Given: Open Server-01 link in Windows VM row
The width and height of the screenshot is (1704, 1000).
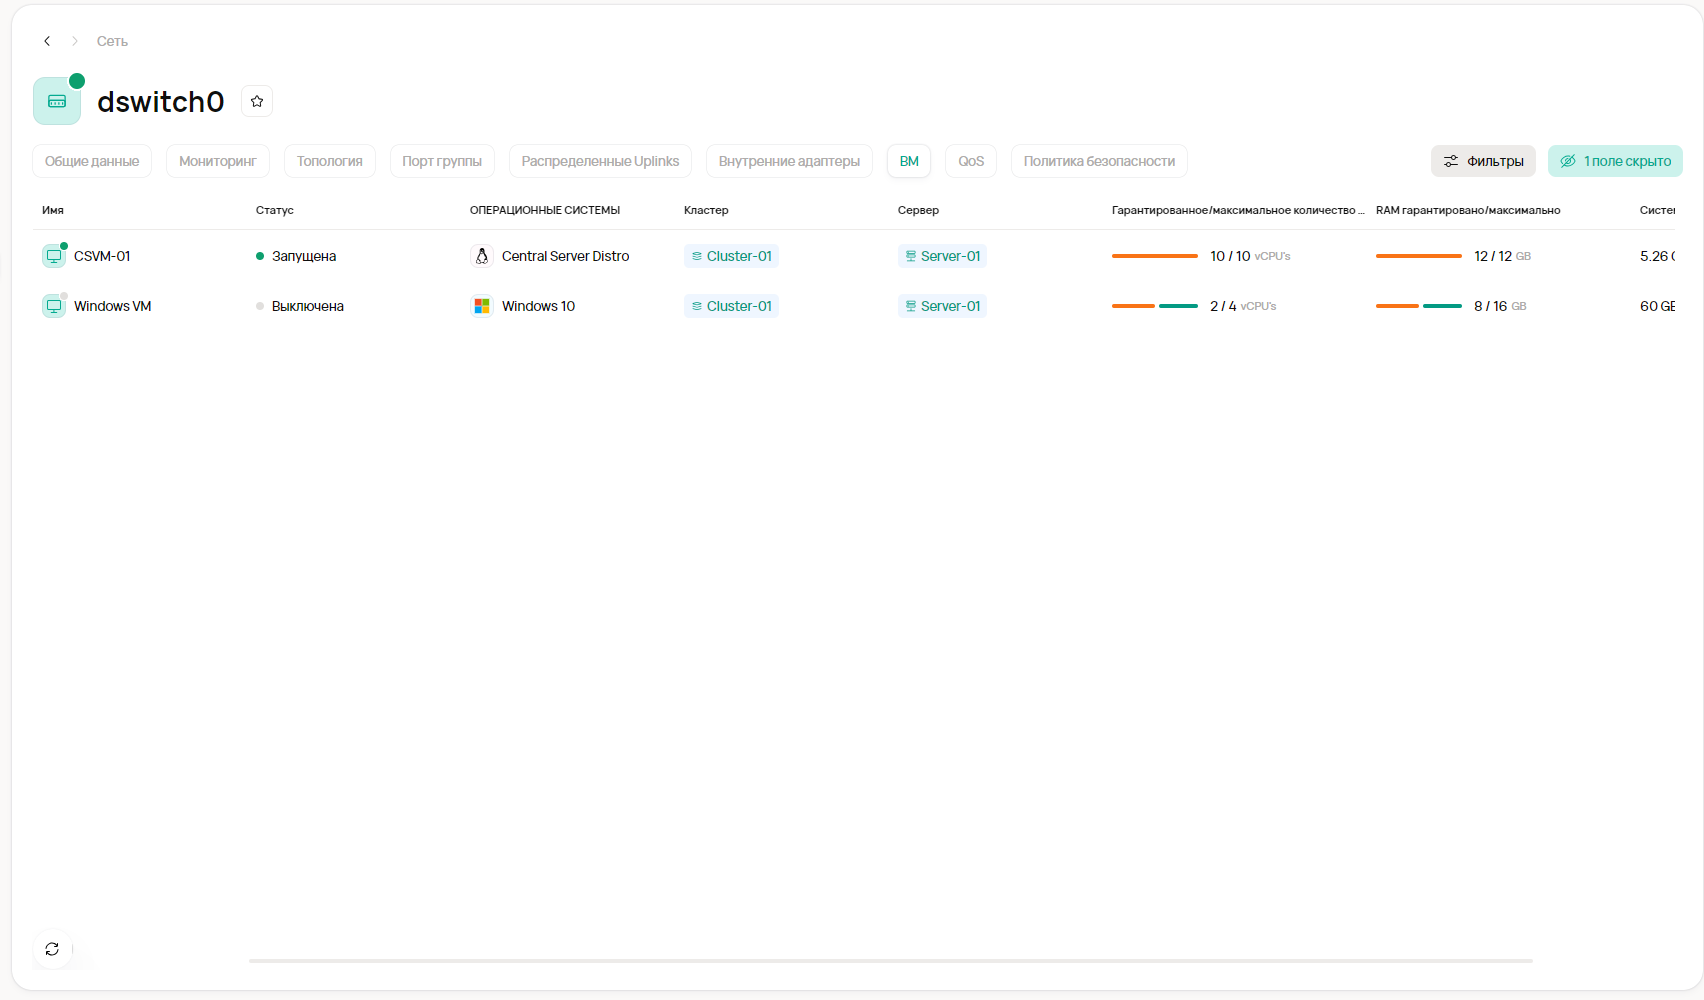Looking at the screenshot, I should click(942, 306).
